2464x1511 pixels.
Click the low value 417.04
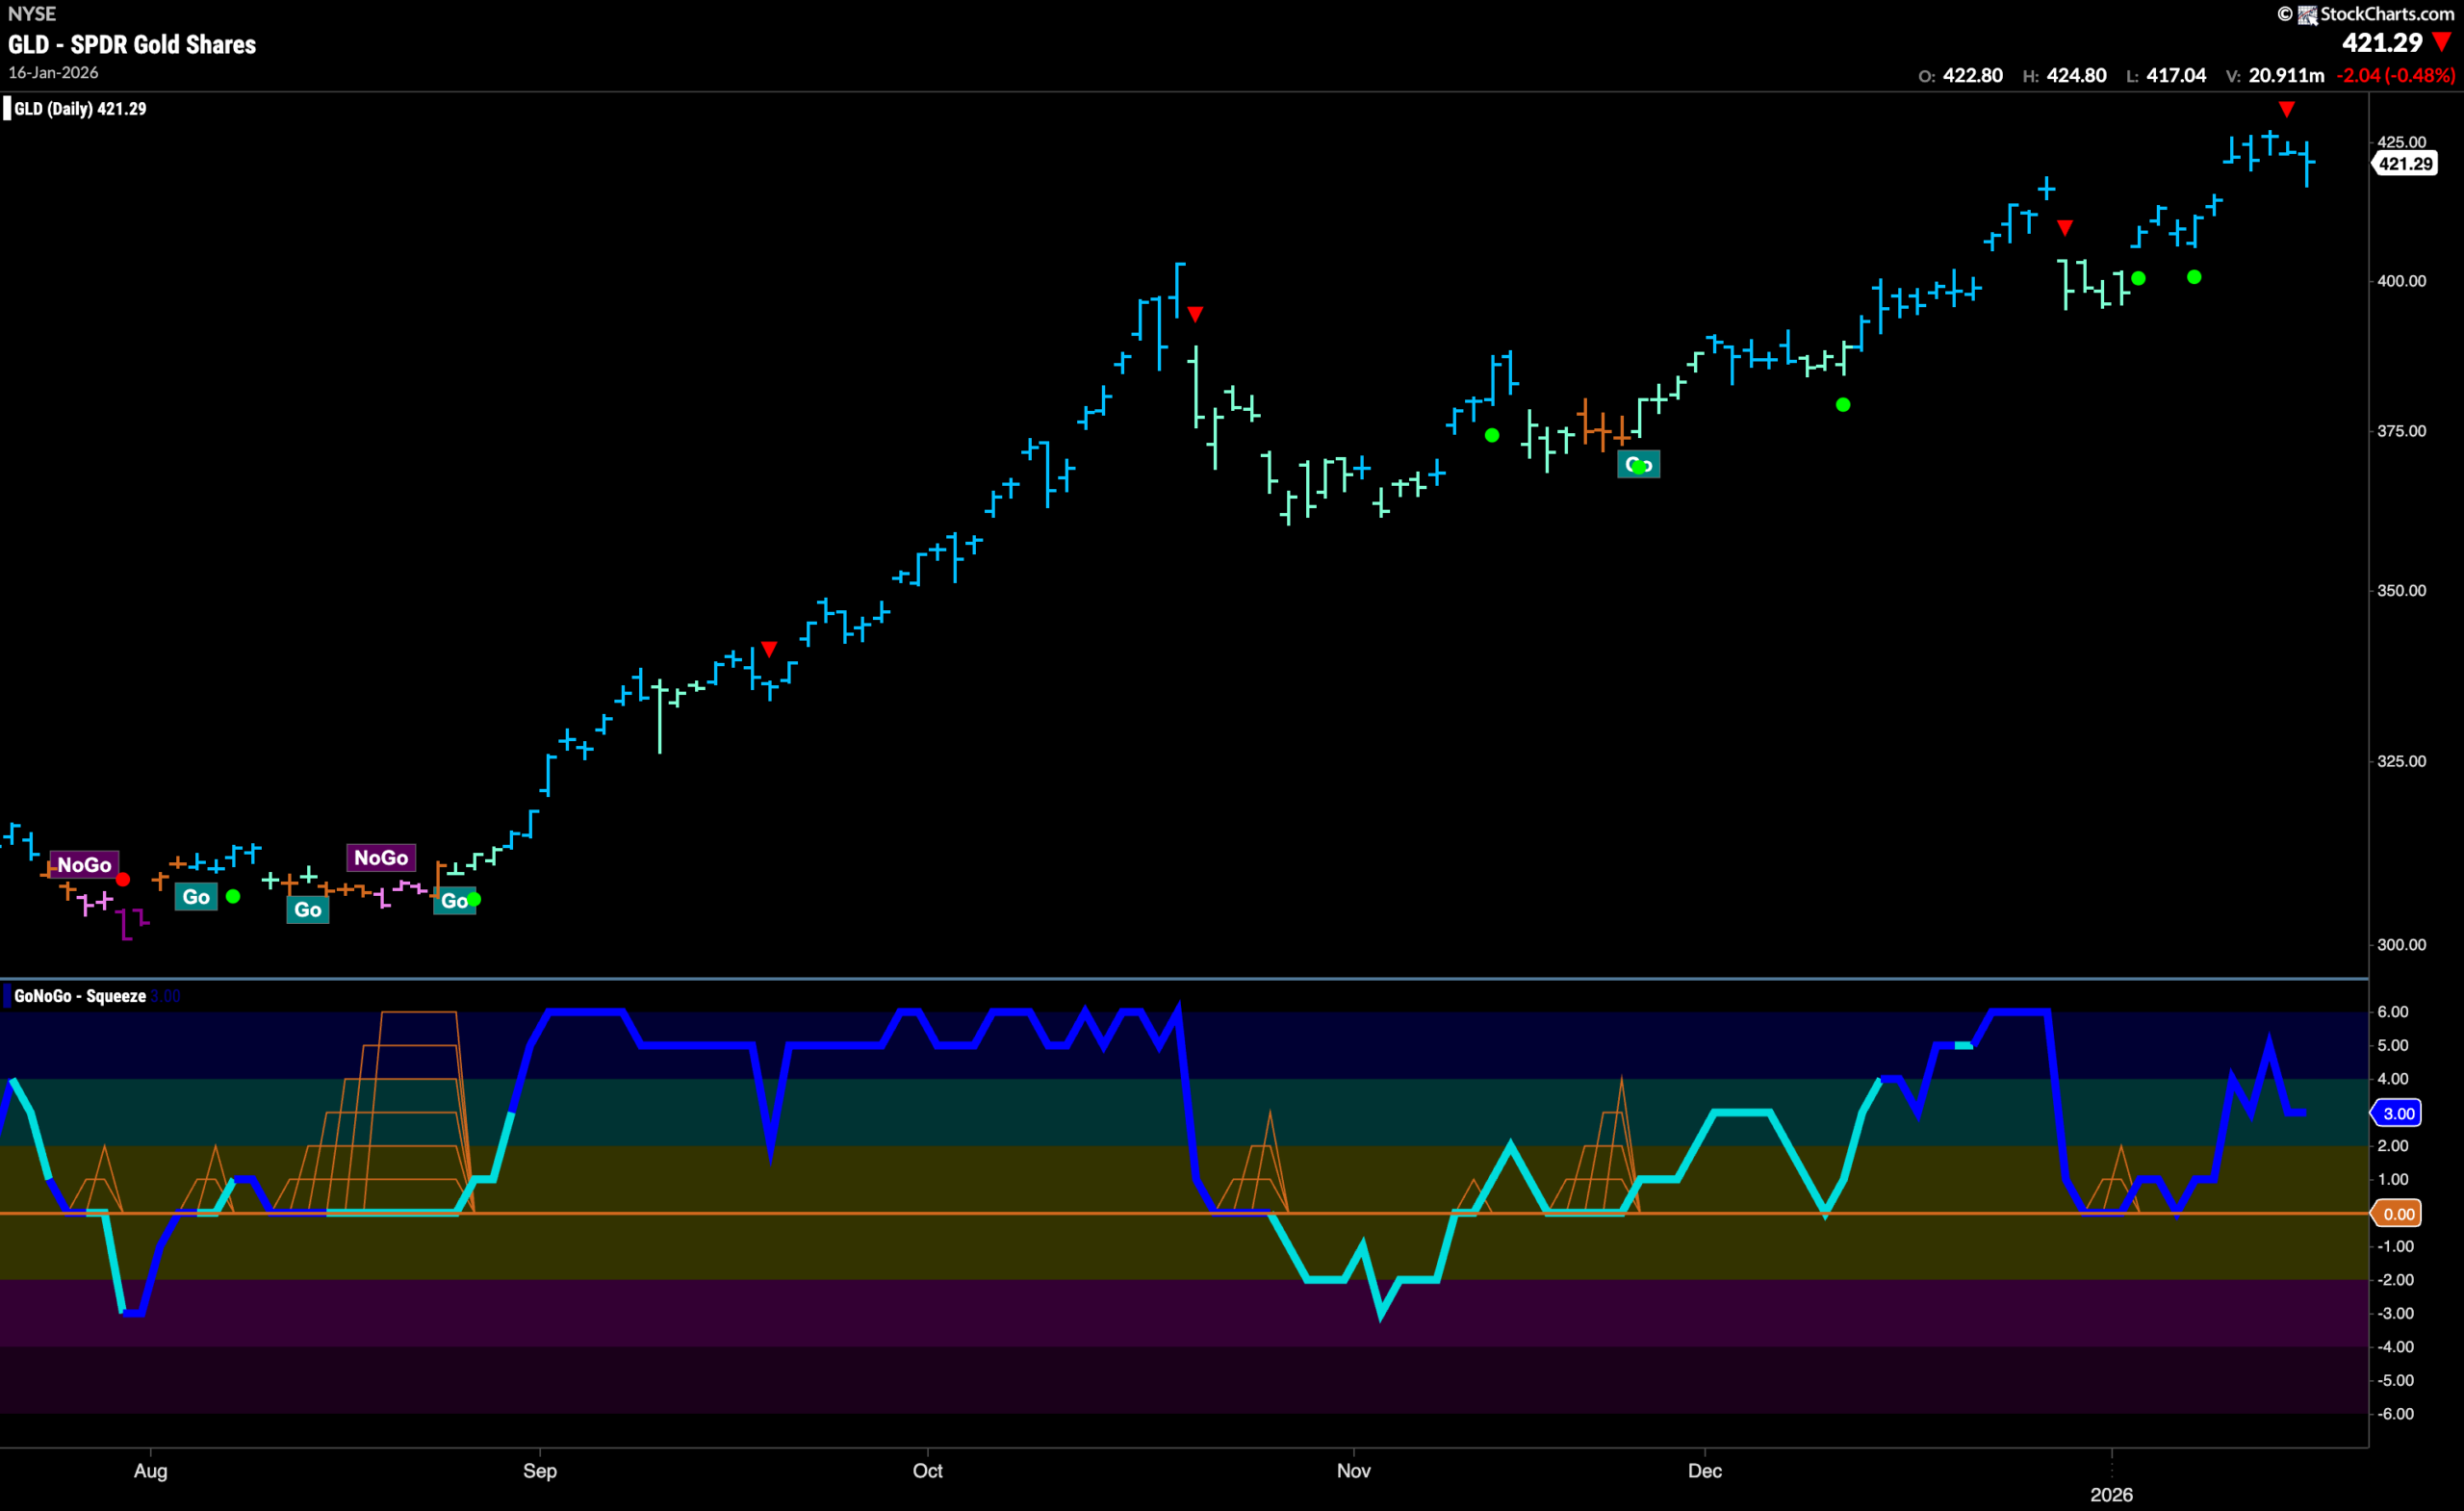[x=2176, y=75]
